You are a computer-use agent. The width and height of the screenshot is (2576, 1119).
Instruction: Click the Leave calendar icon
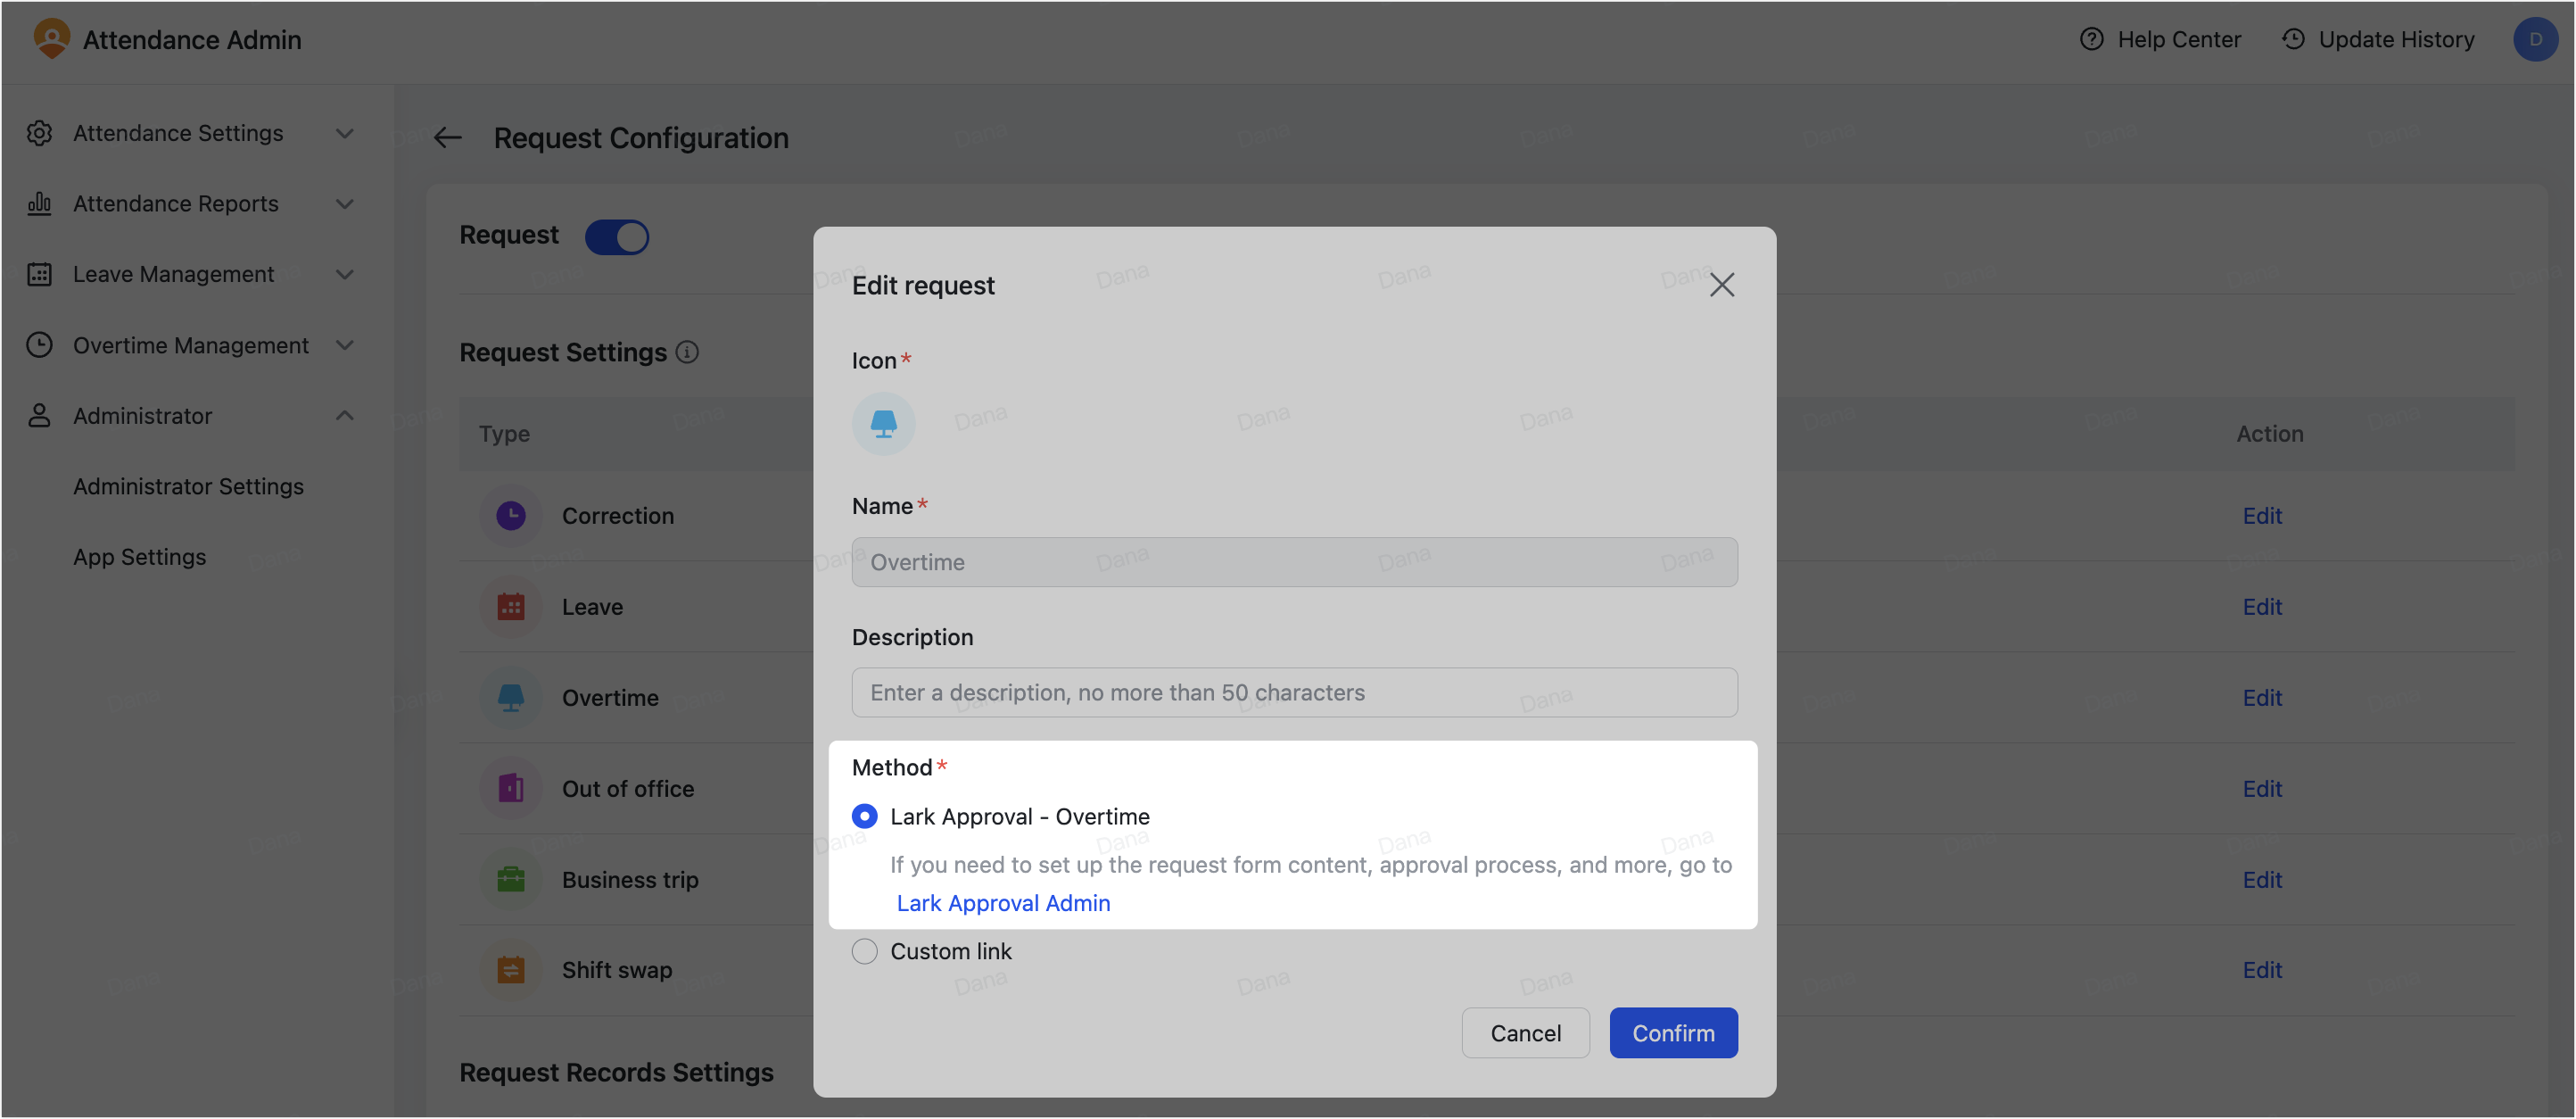click(x=511, y=606)
